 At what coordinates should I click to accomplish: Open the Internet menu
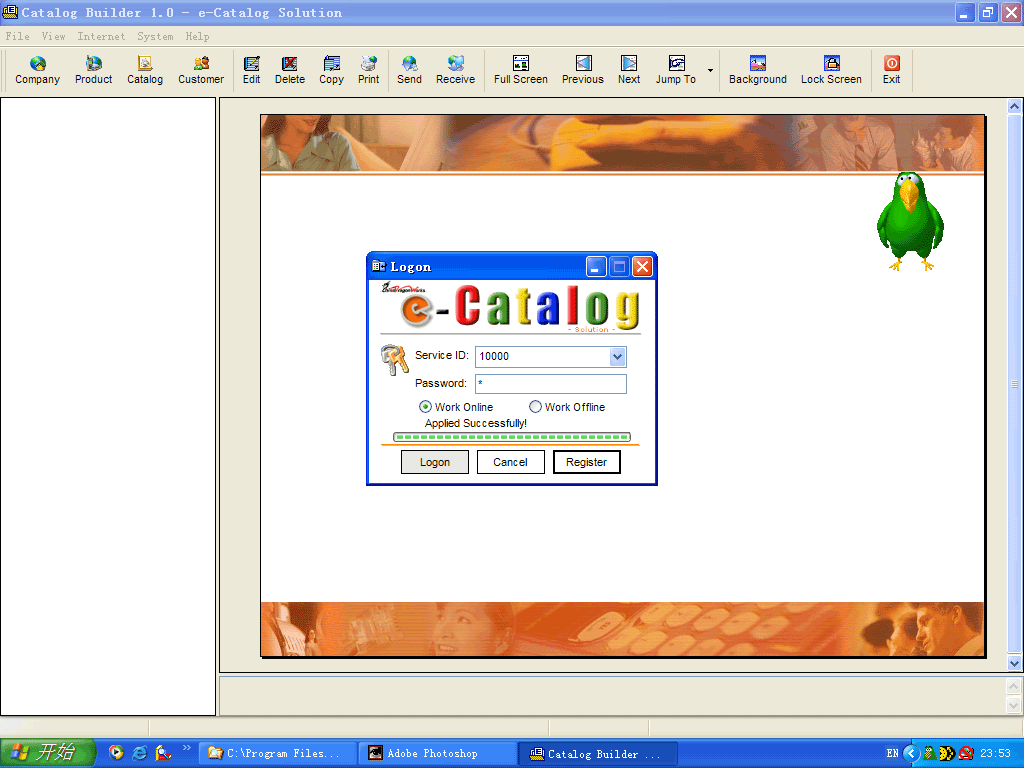pyautogui.click(x=101, y=37)
